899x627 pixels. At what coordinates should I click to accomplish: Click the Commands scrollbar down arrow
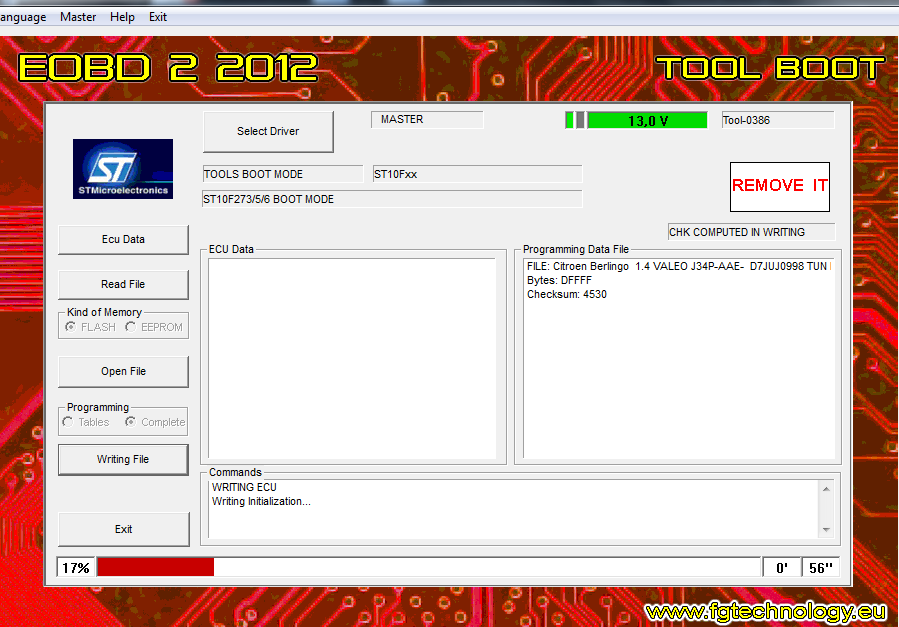coord(826,530)
